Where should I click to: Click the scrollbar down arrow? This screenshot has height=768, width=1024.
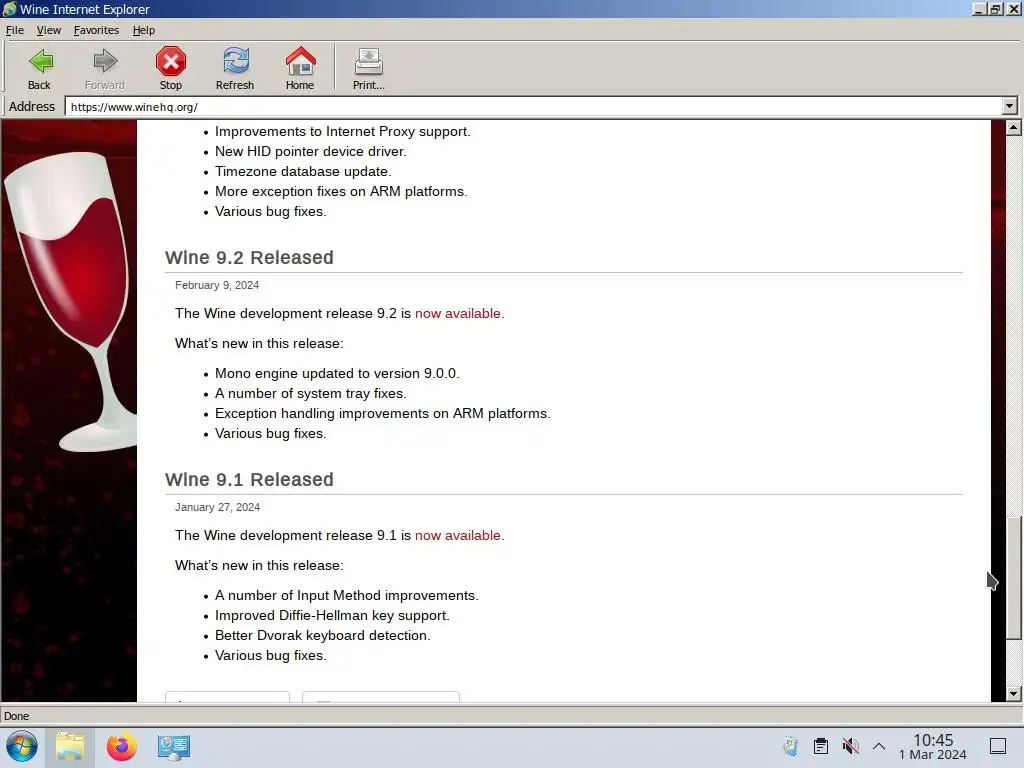click(1014, 694)
